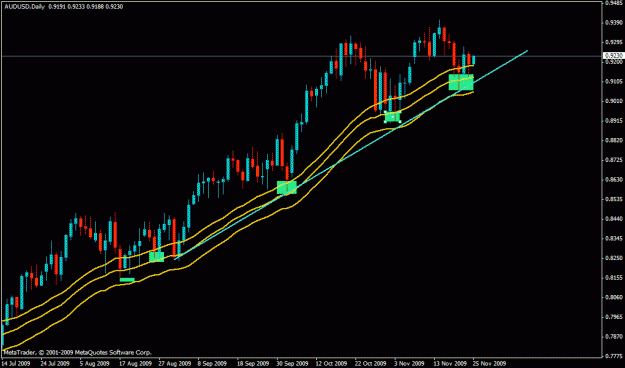Viewport: 625px width, 368px height.
Task: Click the 18 Sep 2009 date label
Action: pos(253,363)
